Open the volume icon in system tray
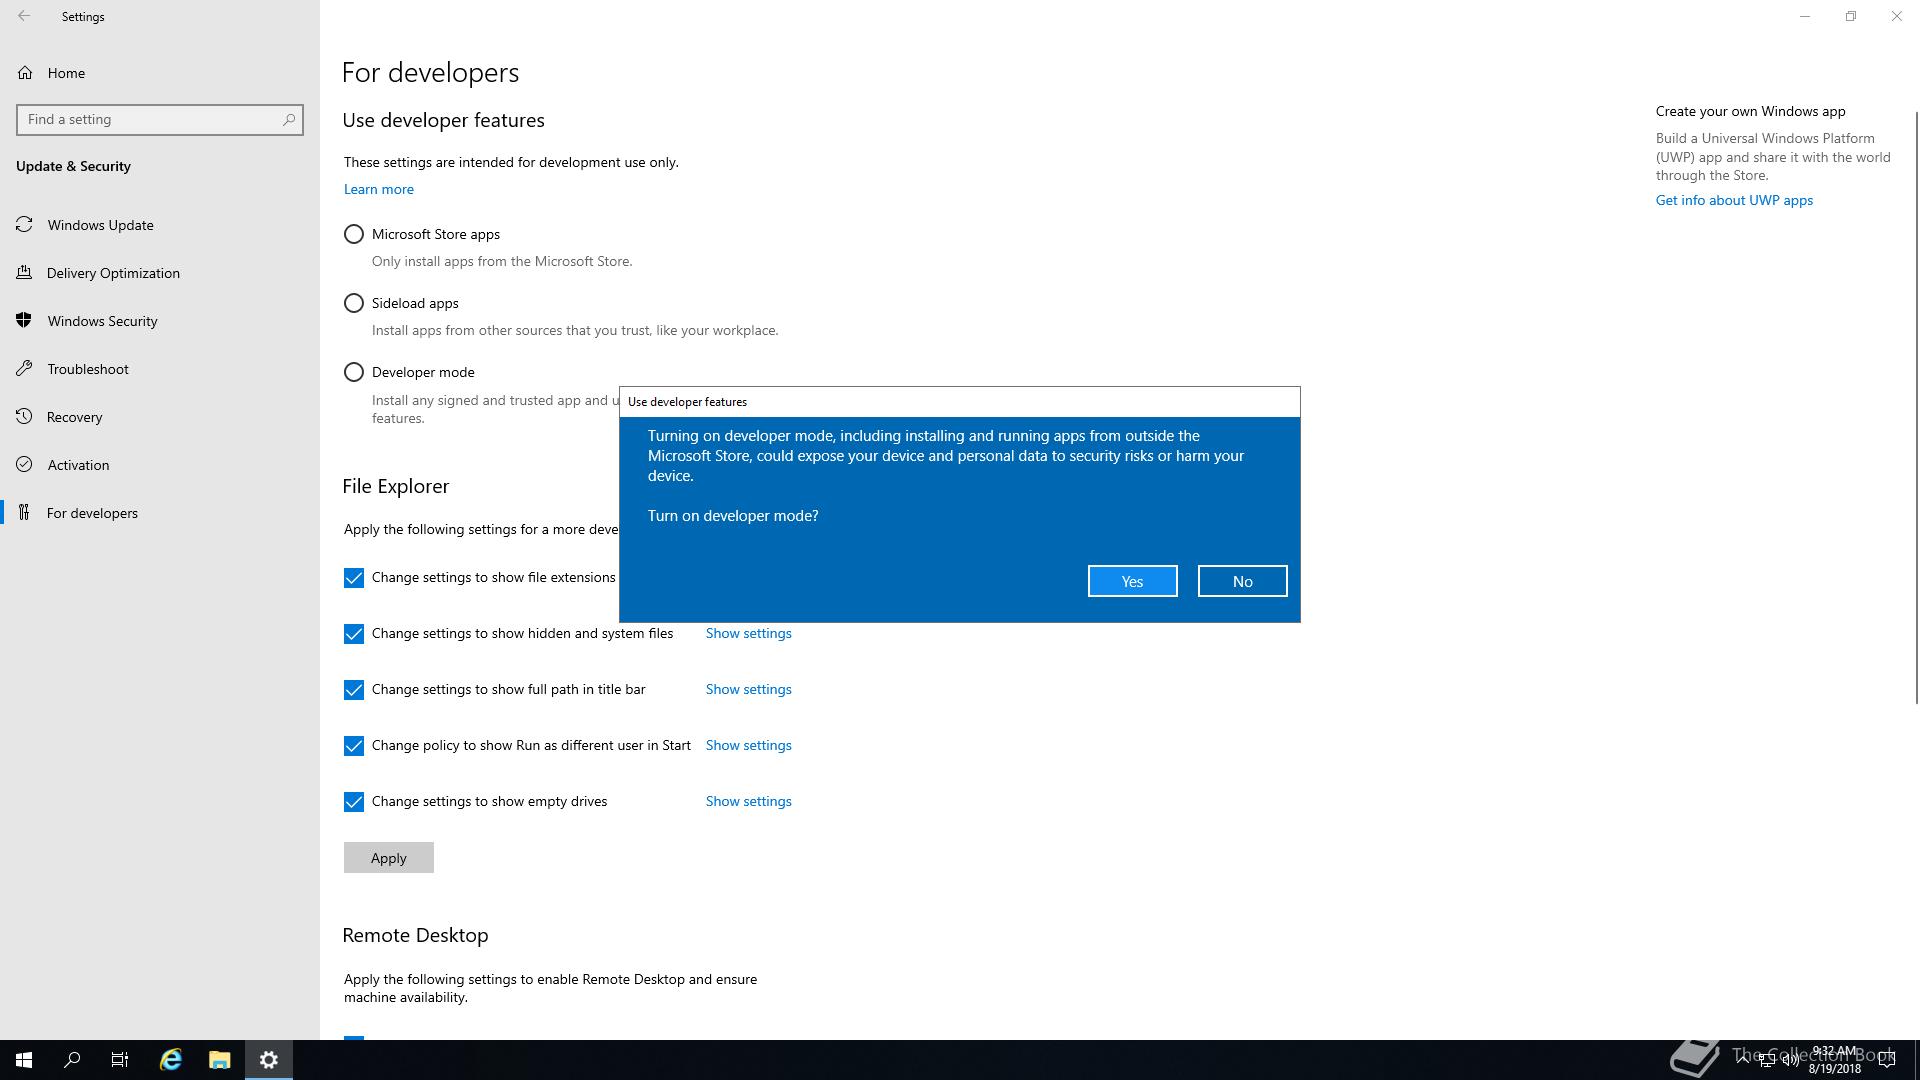The image size is (1920, 1080). (x=1790, y=1061)
